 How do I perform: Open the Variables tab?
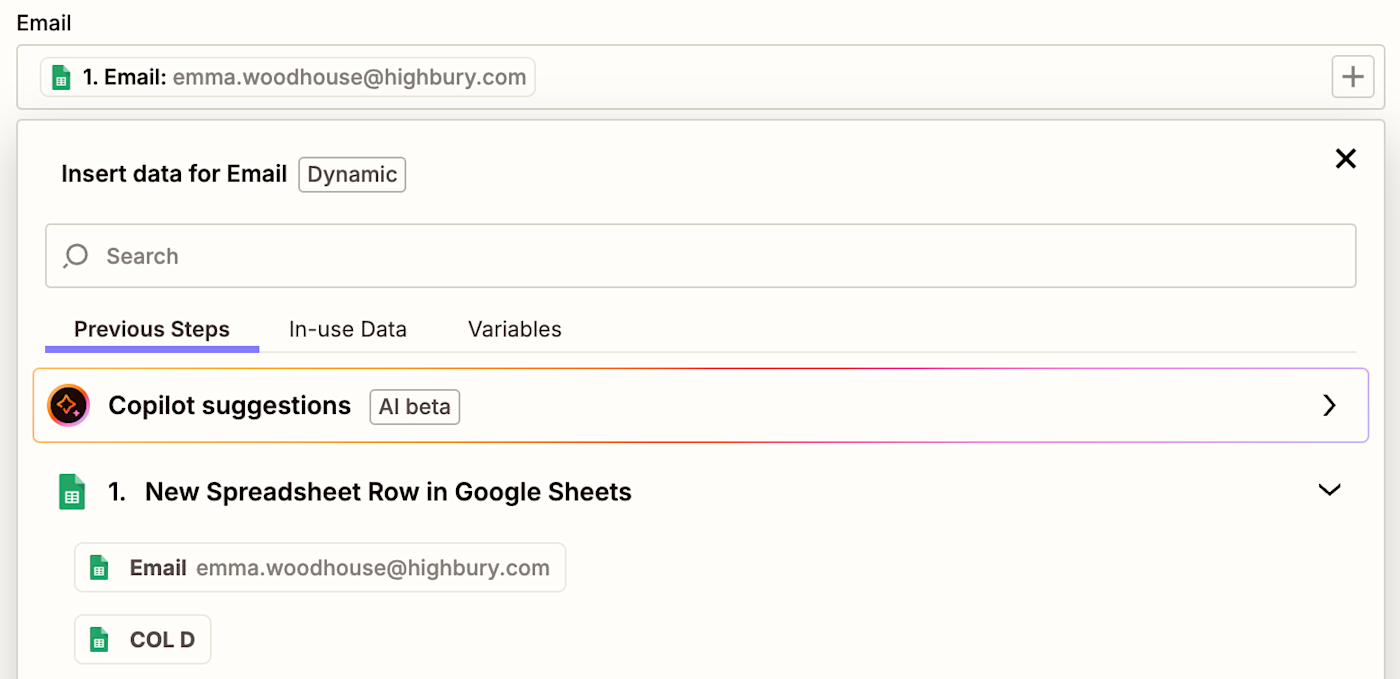[x=515, y=329]
